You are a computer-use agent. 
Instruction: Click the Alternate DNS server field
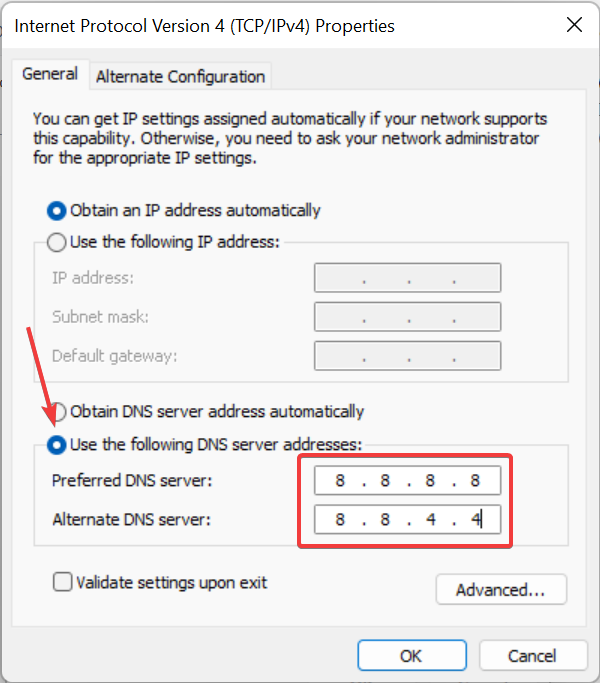[407, 519]
